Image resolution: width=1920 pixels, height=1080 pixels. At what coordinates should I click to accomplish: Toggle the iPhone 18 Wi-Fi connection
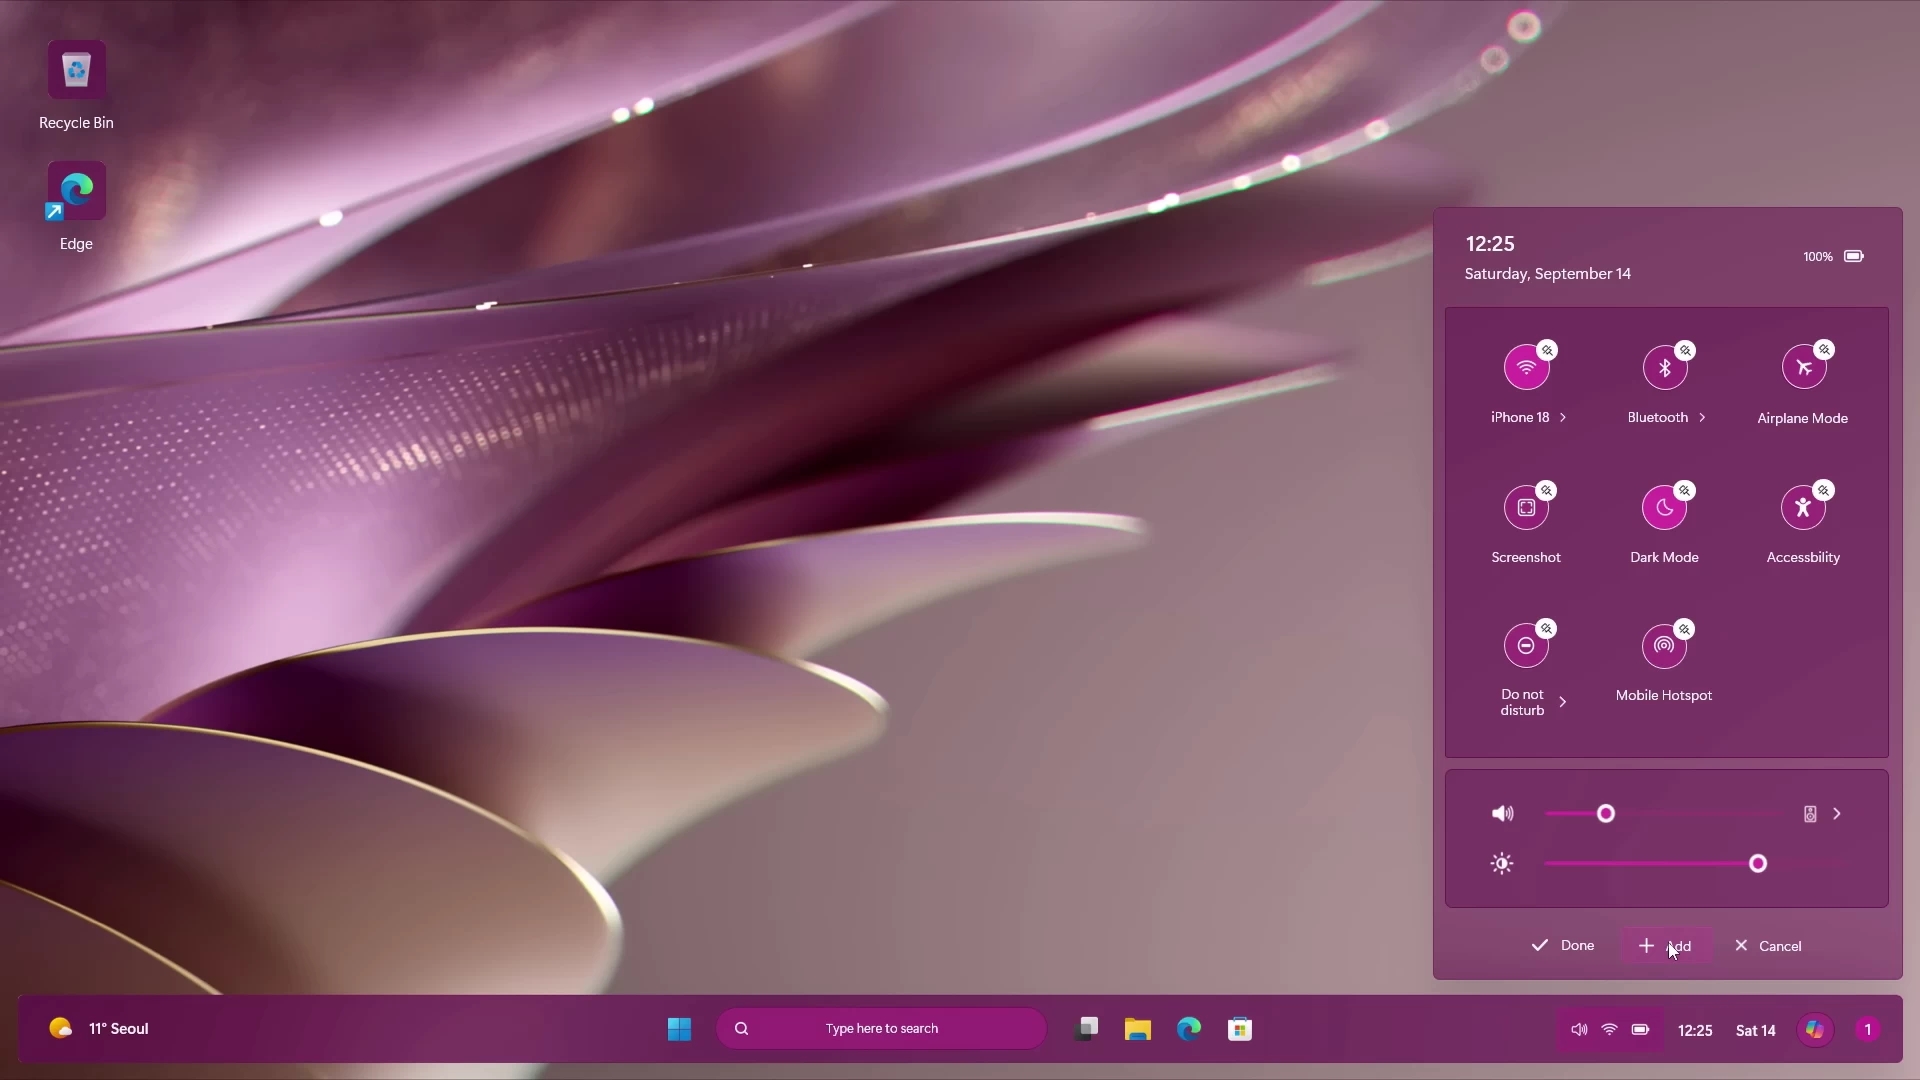(x=1525, y=367)
